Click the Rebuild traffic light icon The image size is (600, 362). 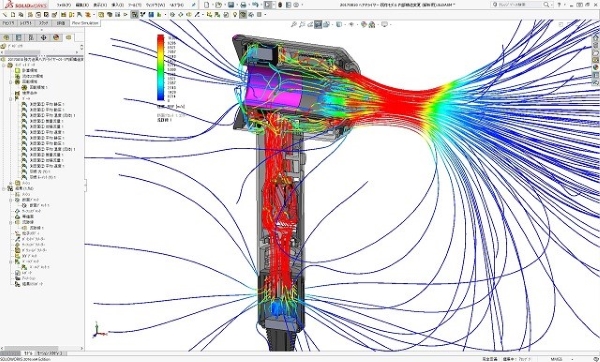280,5
